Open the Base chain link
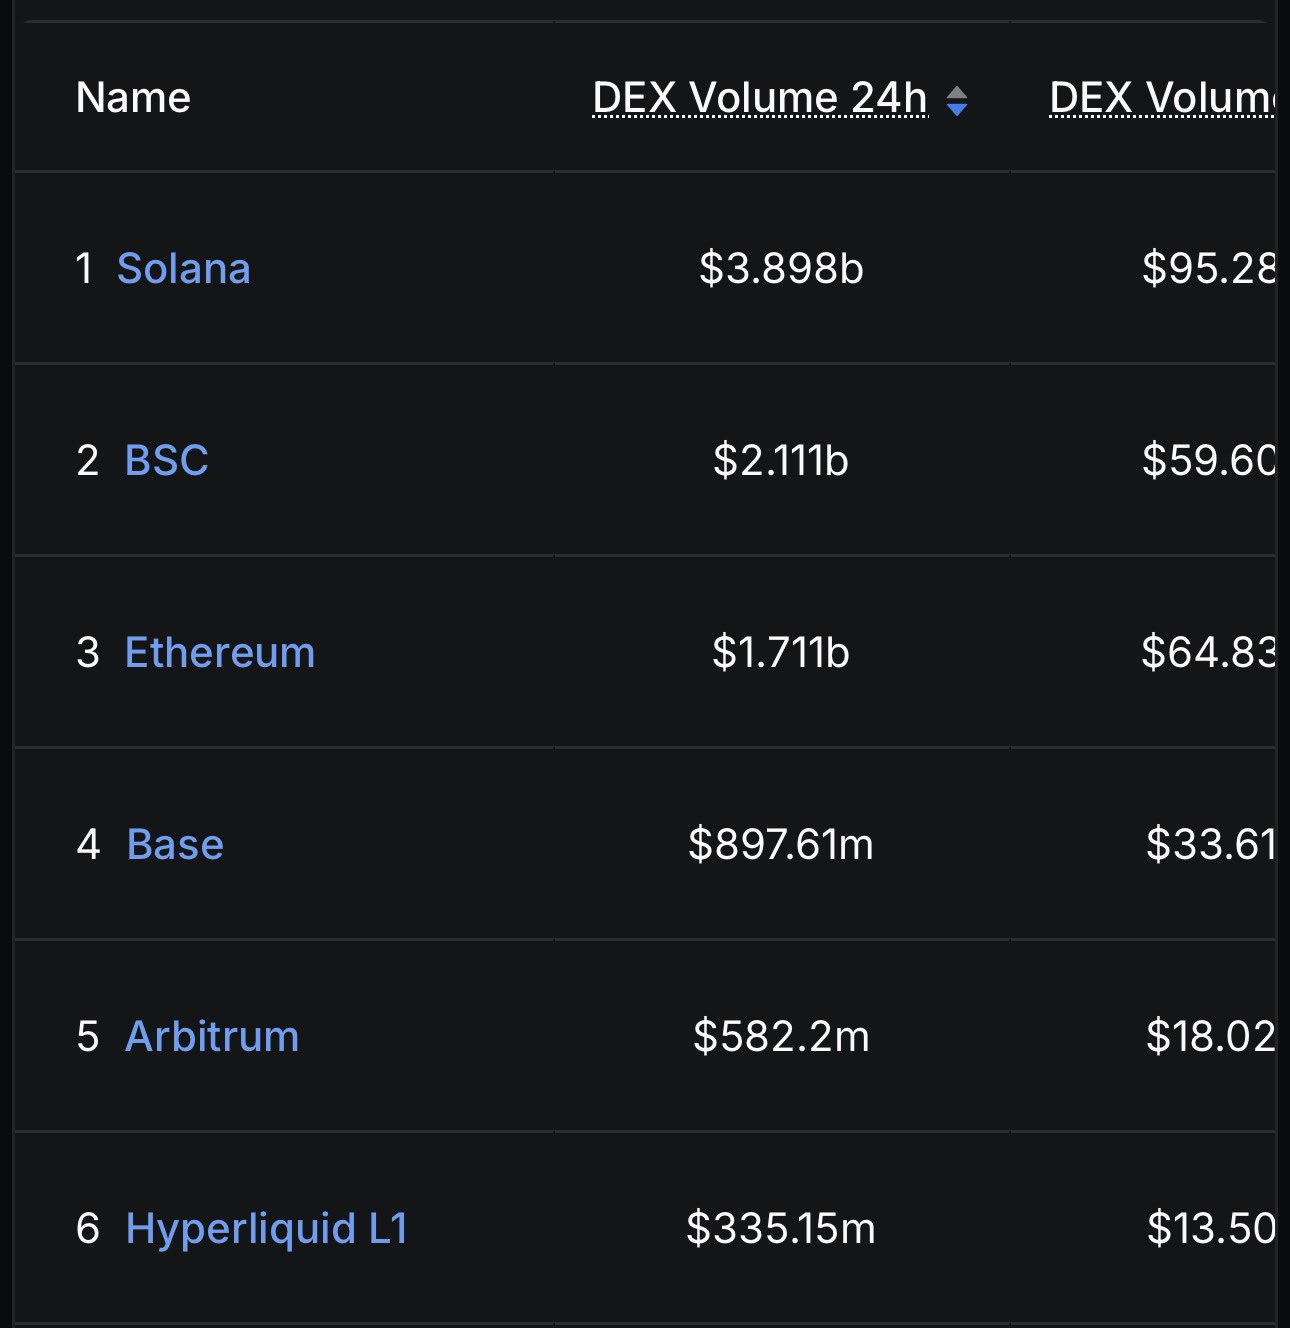Image resolution: width=1290 pixels, height=1328 pixels. [175, 844]
